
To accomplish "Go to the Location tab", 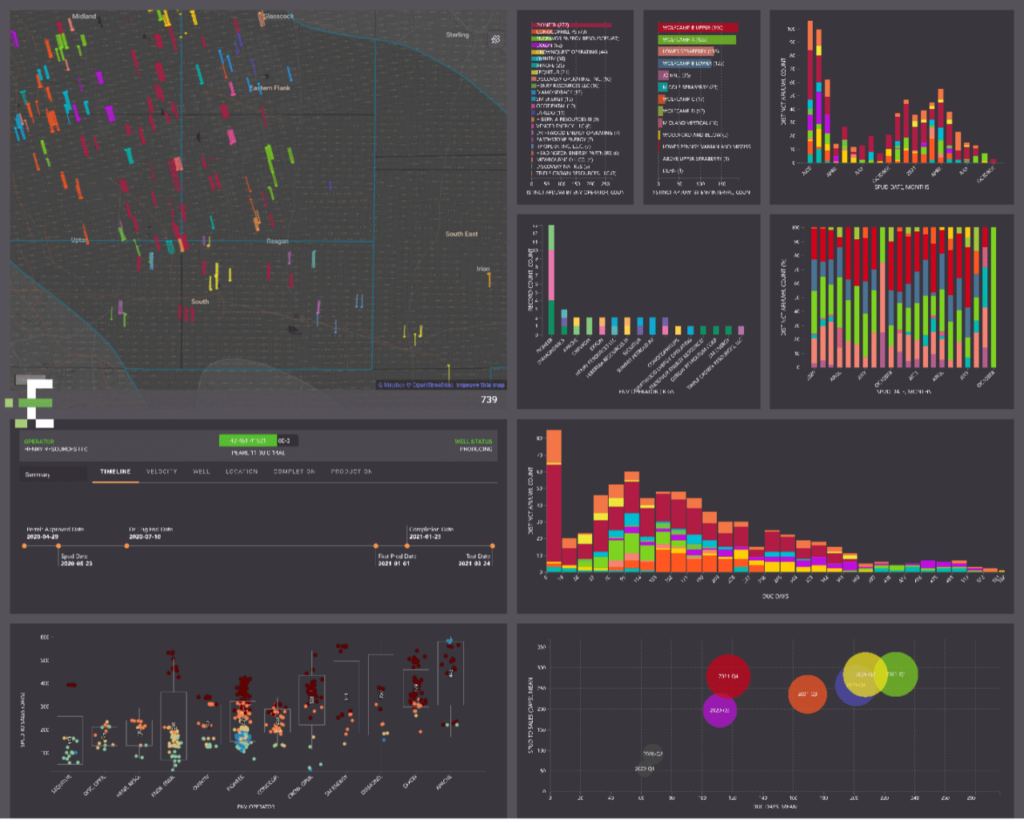I will (x=241, y=471).
